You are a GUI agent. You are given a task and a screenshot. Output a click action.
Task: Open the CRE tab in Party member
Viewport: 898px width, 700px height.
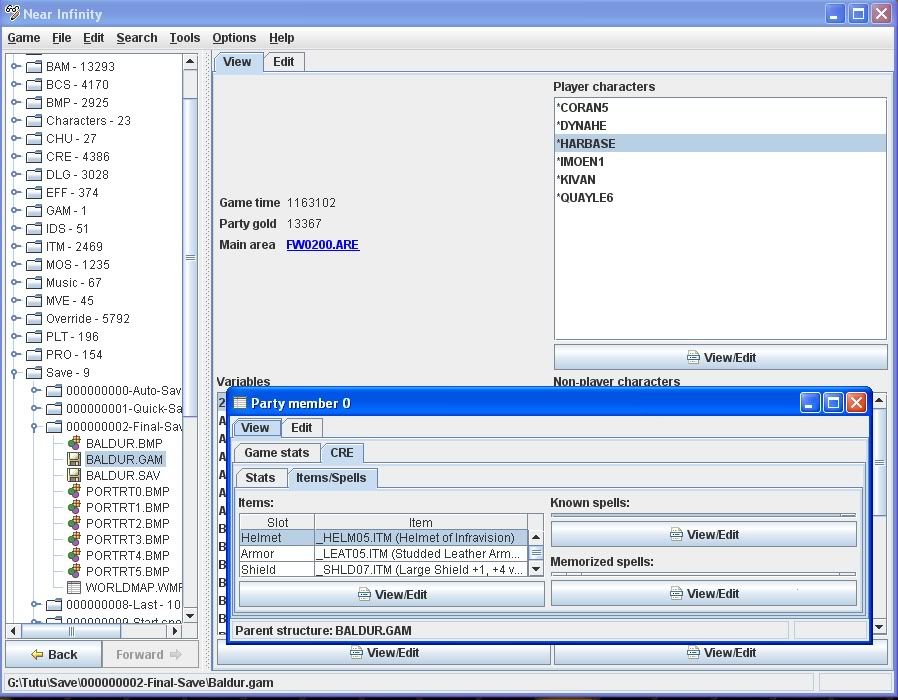point(342,452)
